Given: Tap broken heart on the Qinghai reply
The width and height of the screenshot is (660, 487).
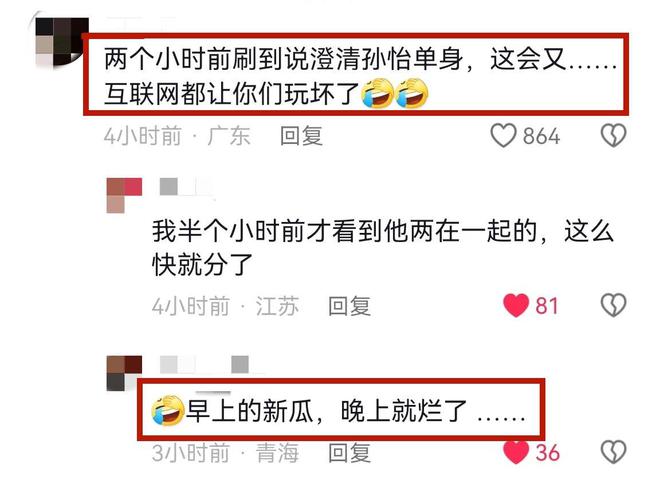Looking at the screenshot, I should 613,452.
